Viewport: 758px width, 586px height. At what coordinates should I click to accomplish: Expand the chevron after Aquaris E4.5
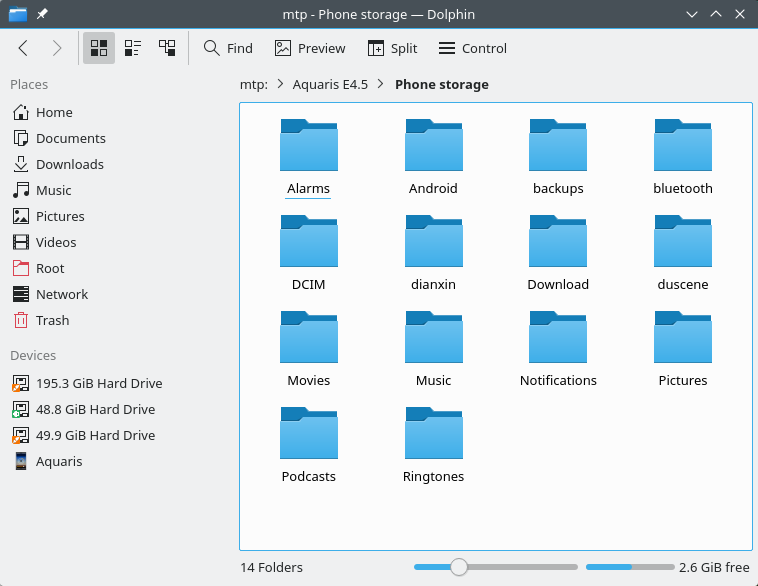[x=382, y=85]
